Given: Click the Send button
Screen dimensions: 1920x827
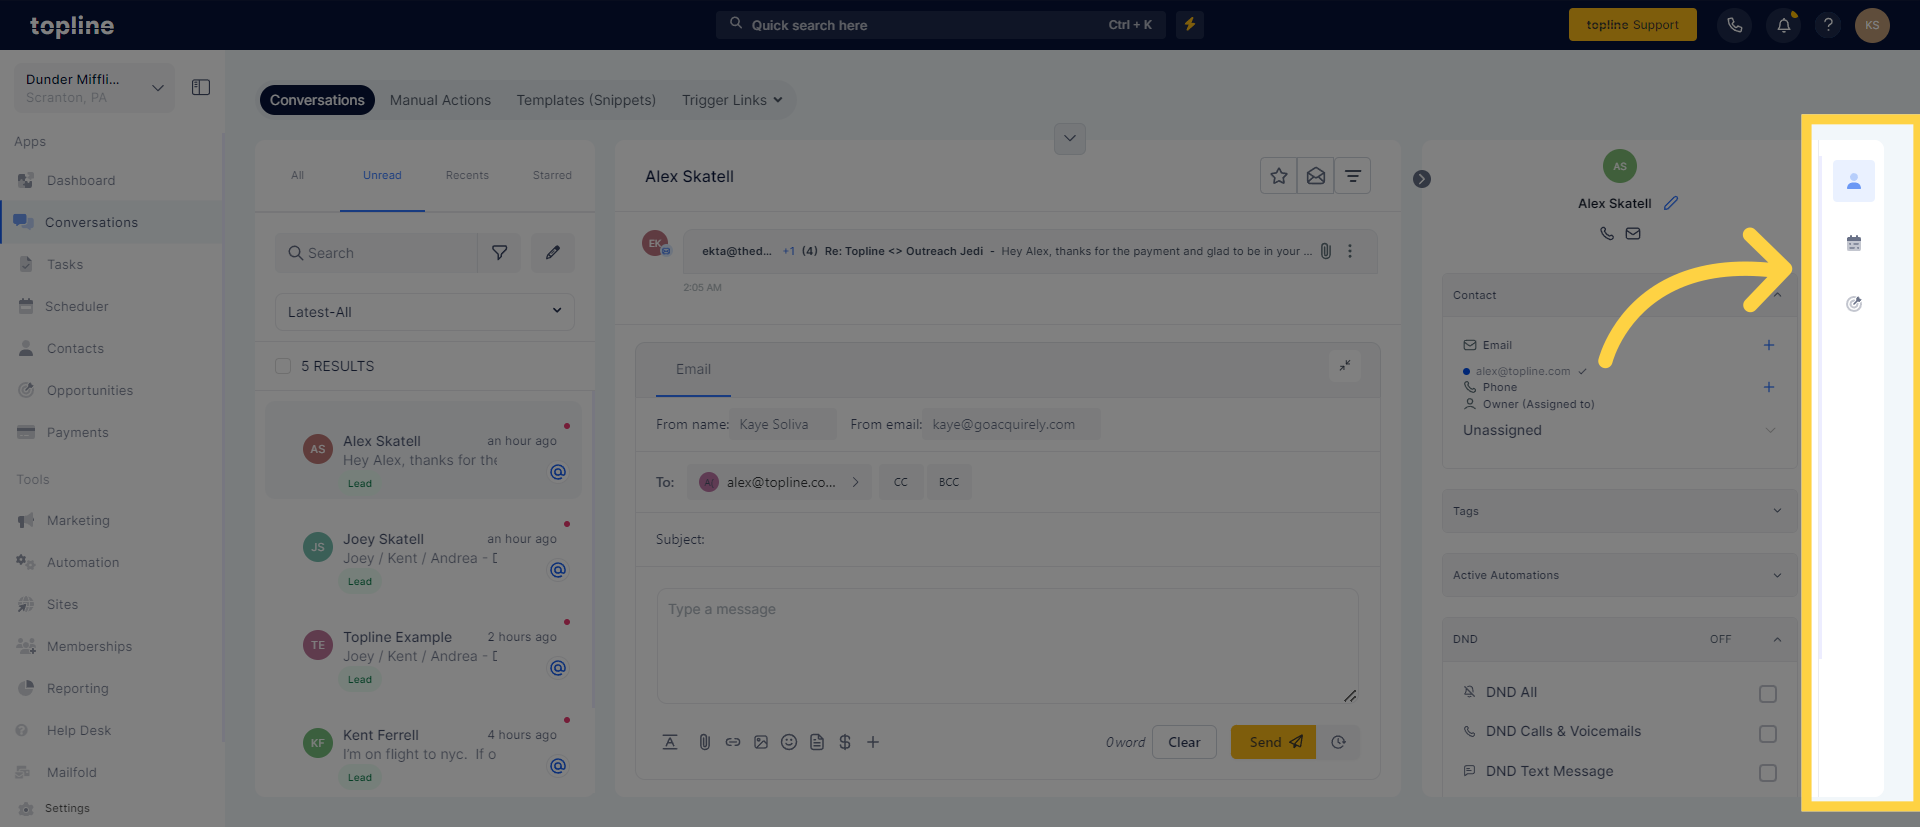Looking at the screenshot, I should tap(1273, 742).
